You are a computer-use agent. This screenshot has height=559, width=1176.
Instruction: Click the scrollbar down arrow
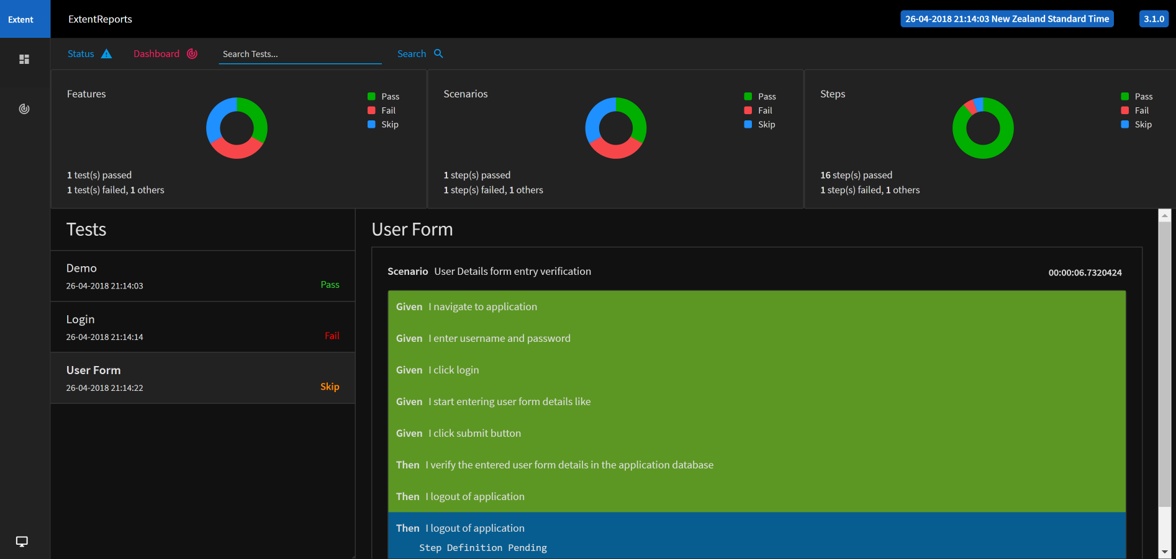1164,551
